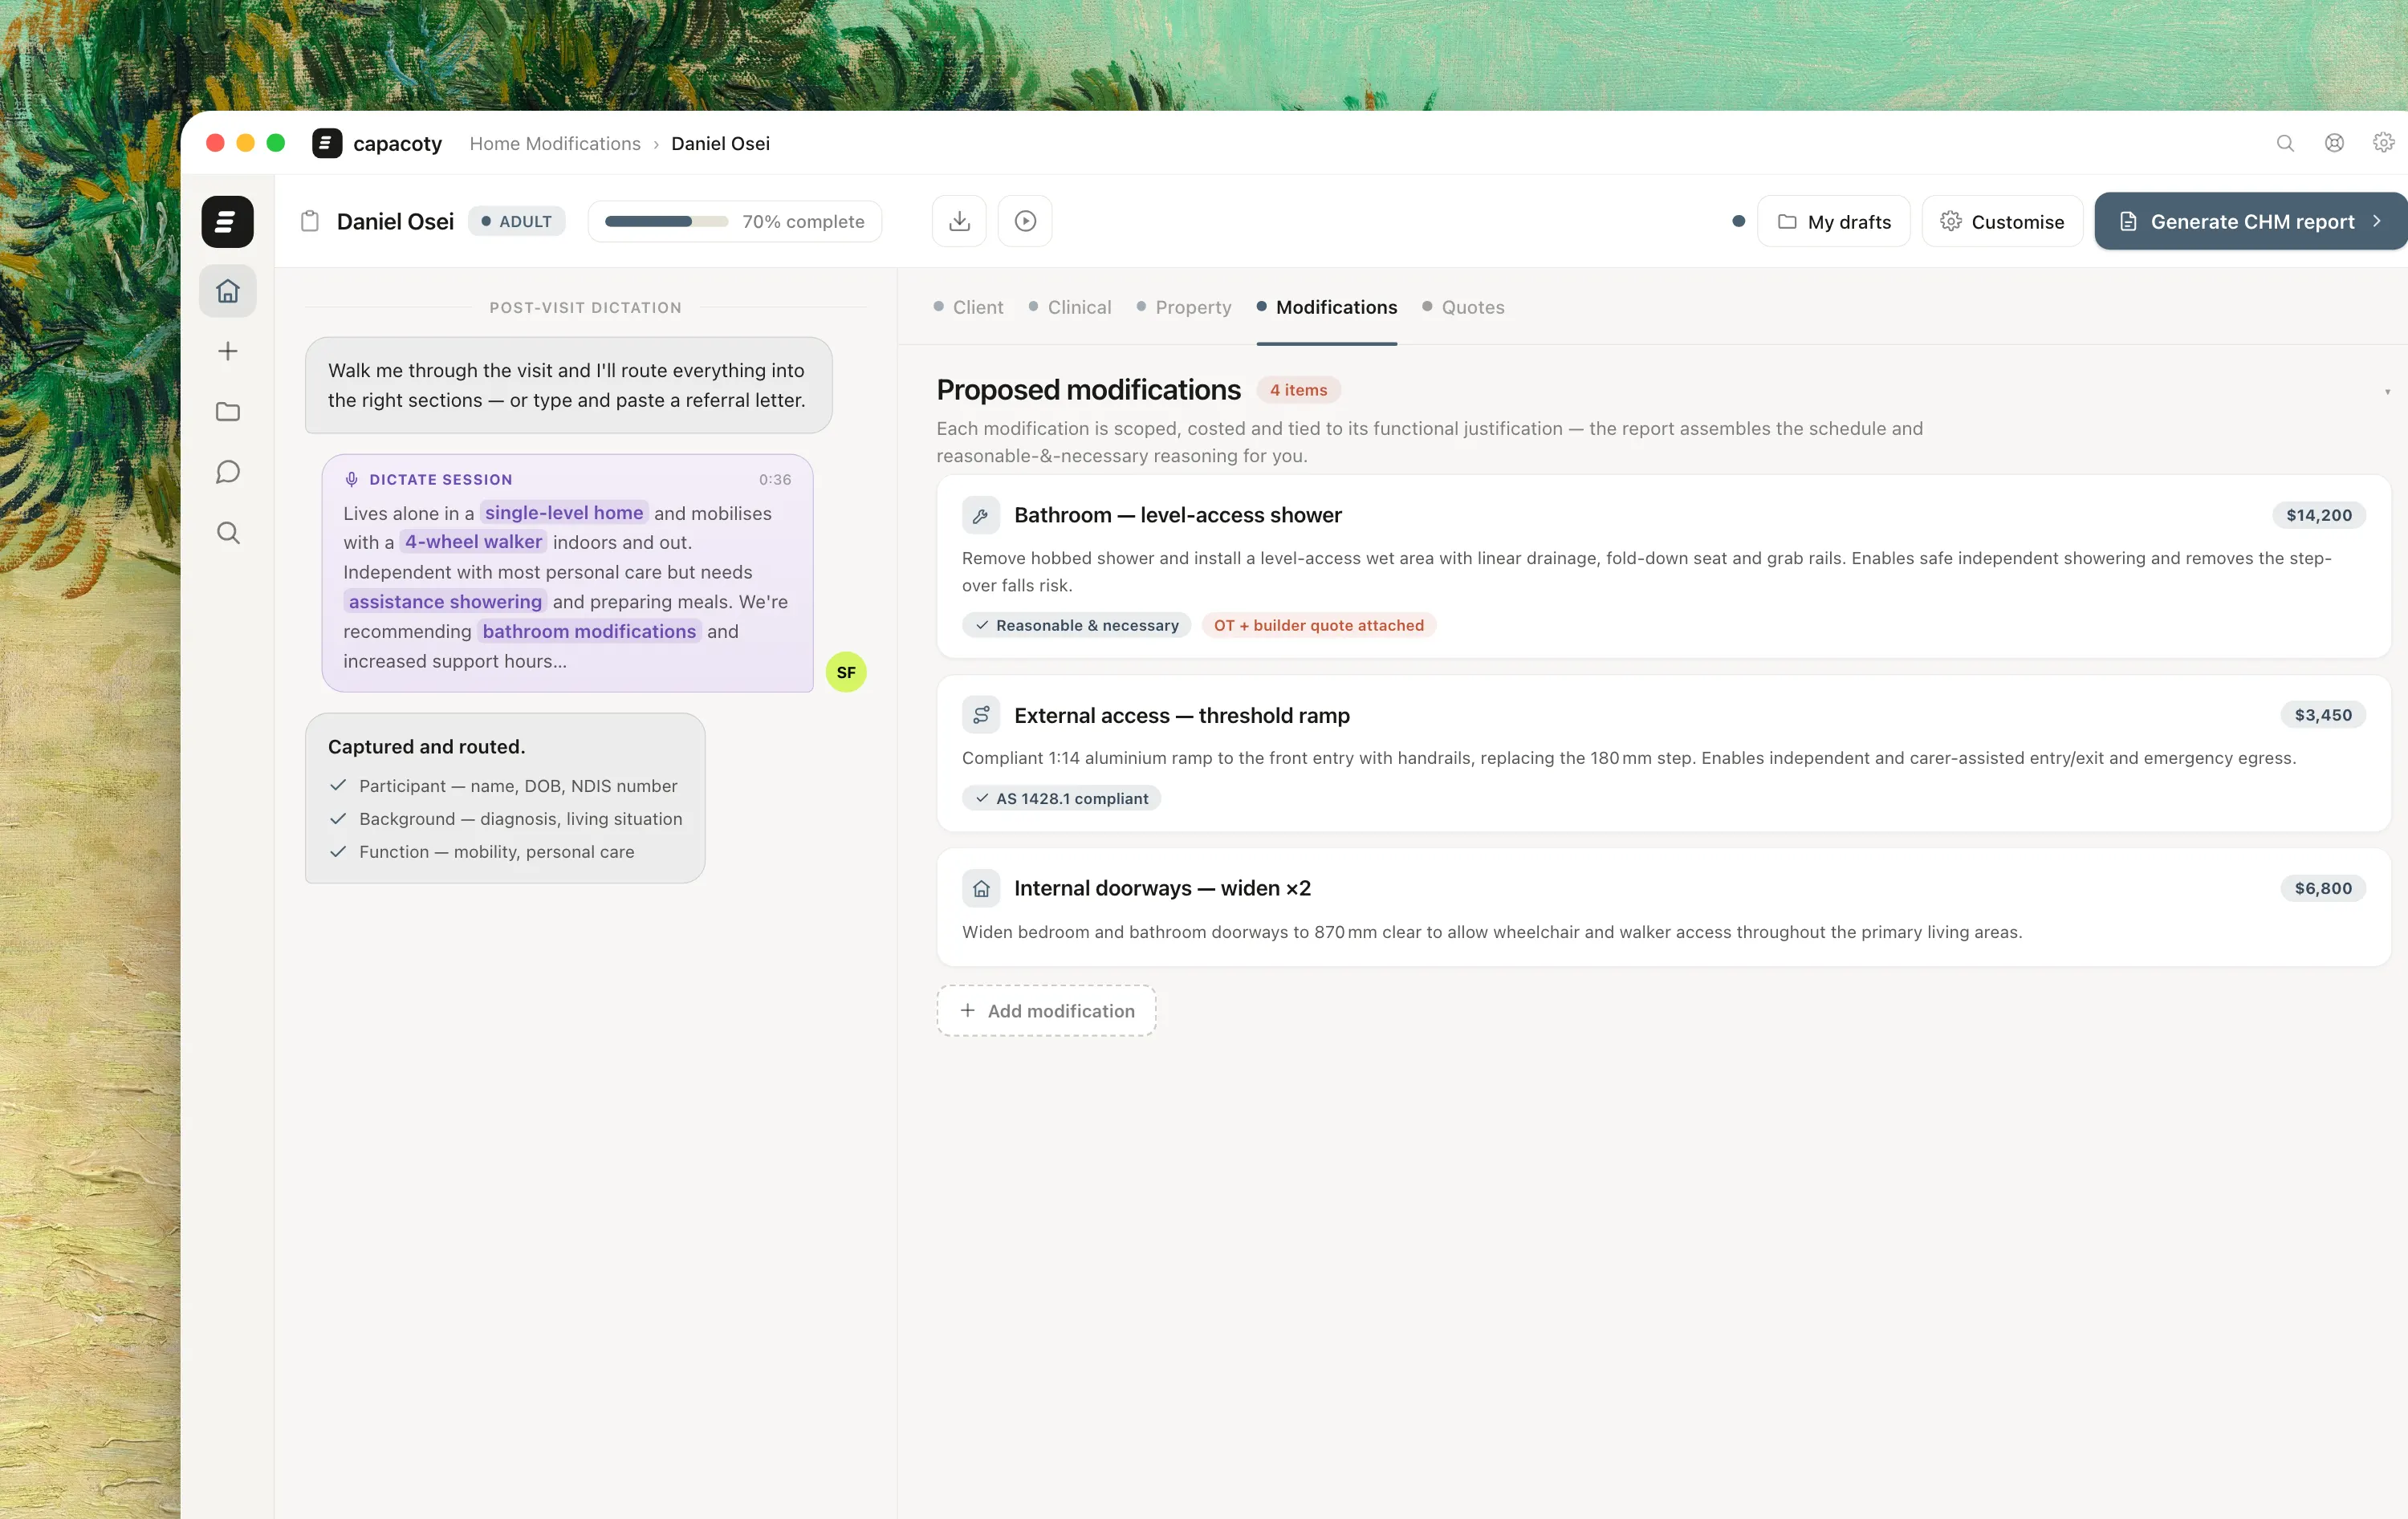Click the Function checklist row
The width and height of the screenshot is (2408, 1519).
(482, 852)
